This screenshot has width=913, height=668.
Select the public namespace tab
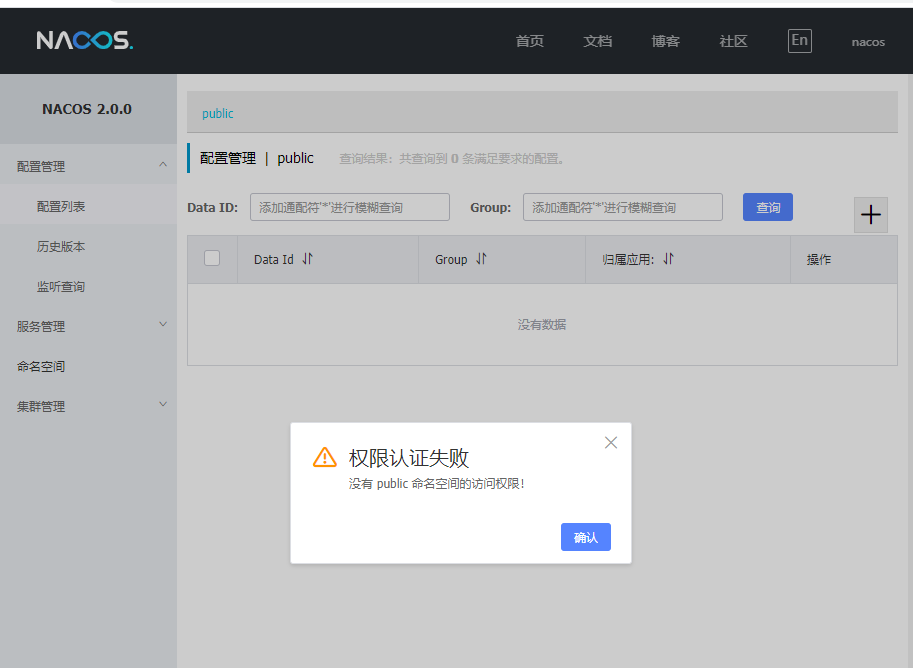218,114
